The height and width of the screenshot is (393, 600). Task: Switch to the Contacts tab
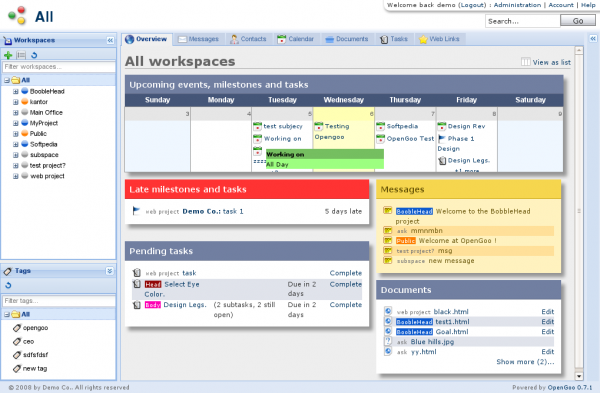pyautogui.click(x=248, y=39)
